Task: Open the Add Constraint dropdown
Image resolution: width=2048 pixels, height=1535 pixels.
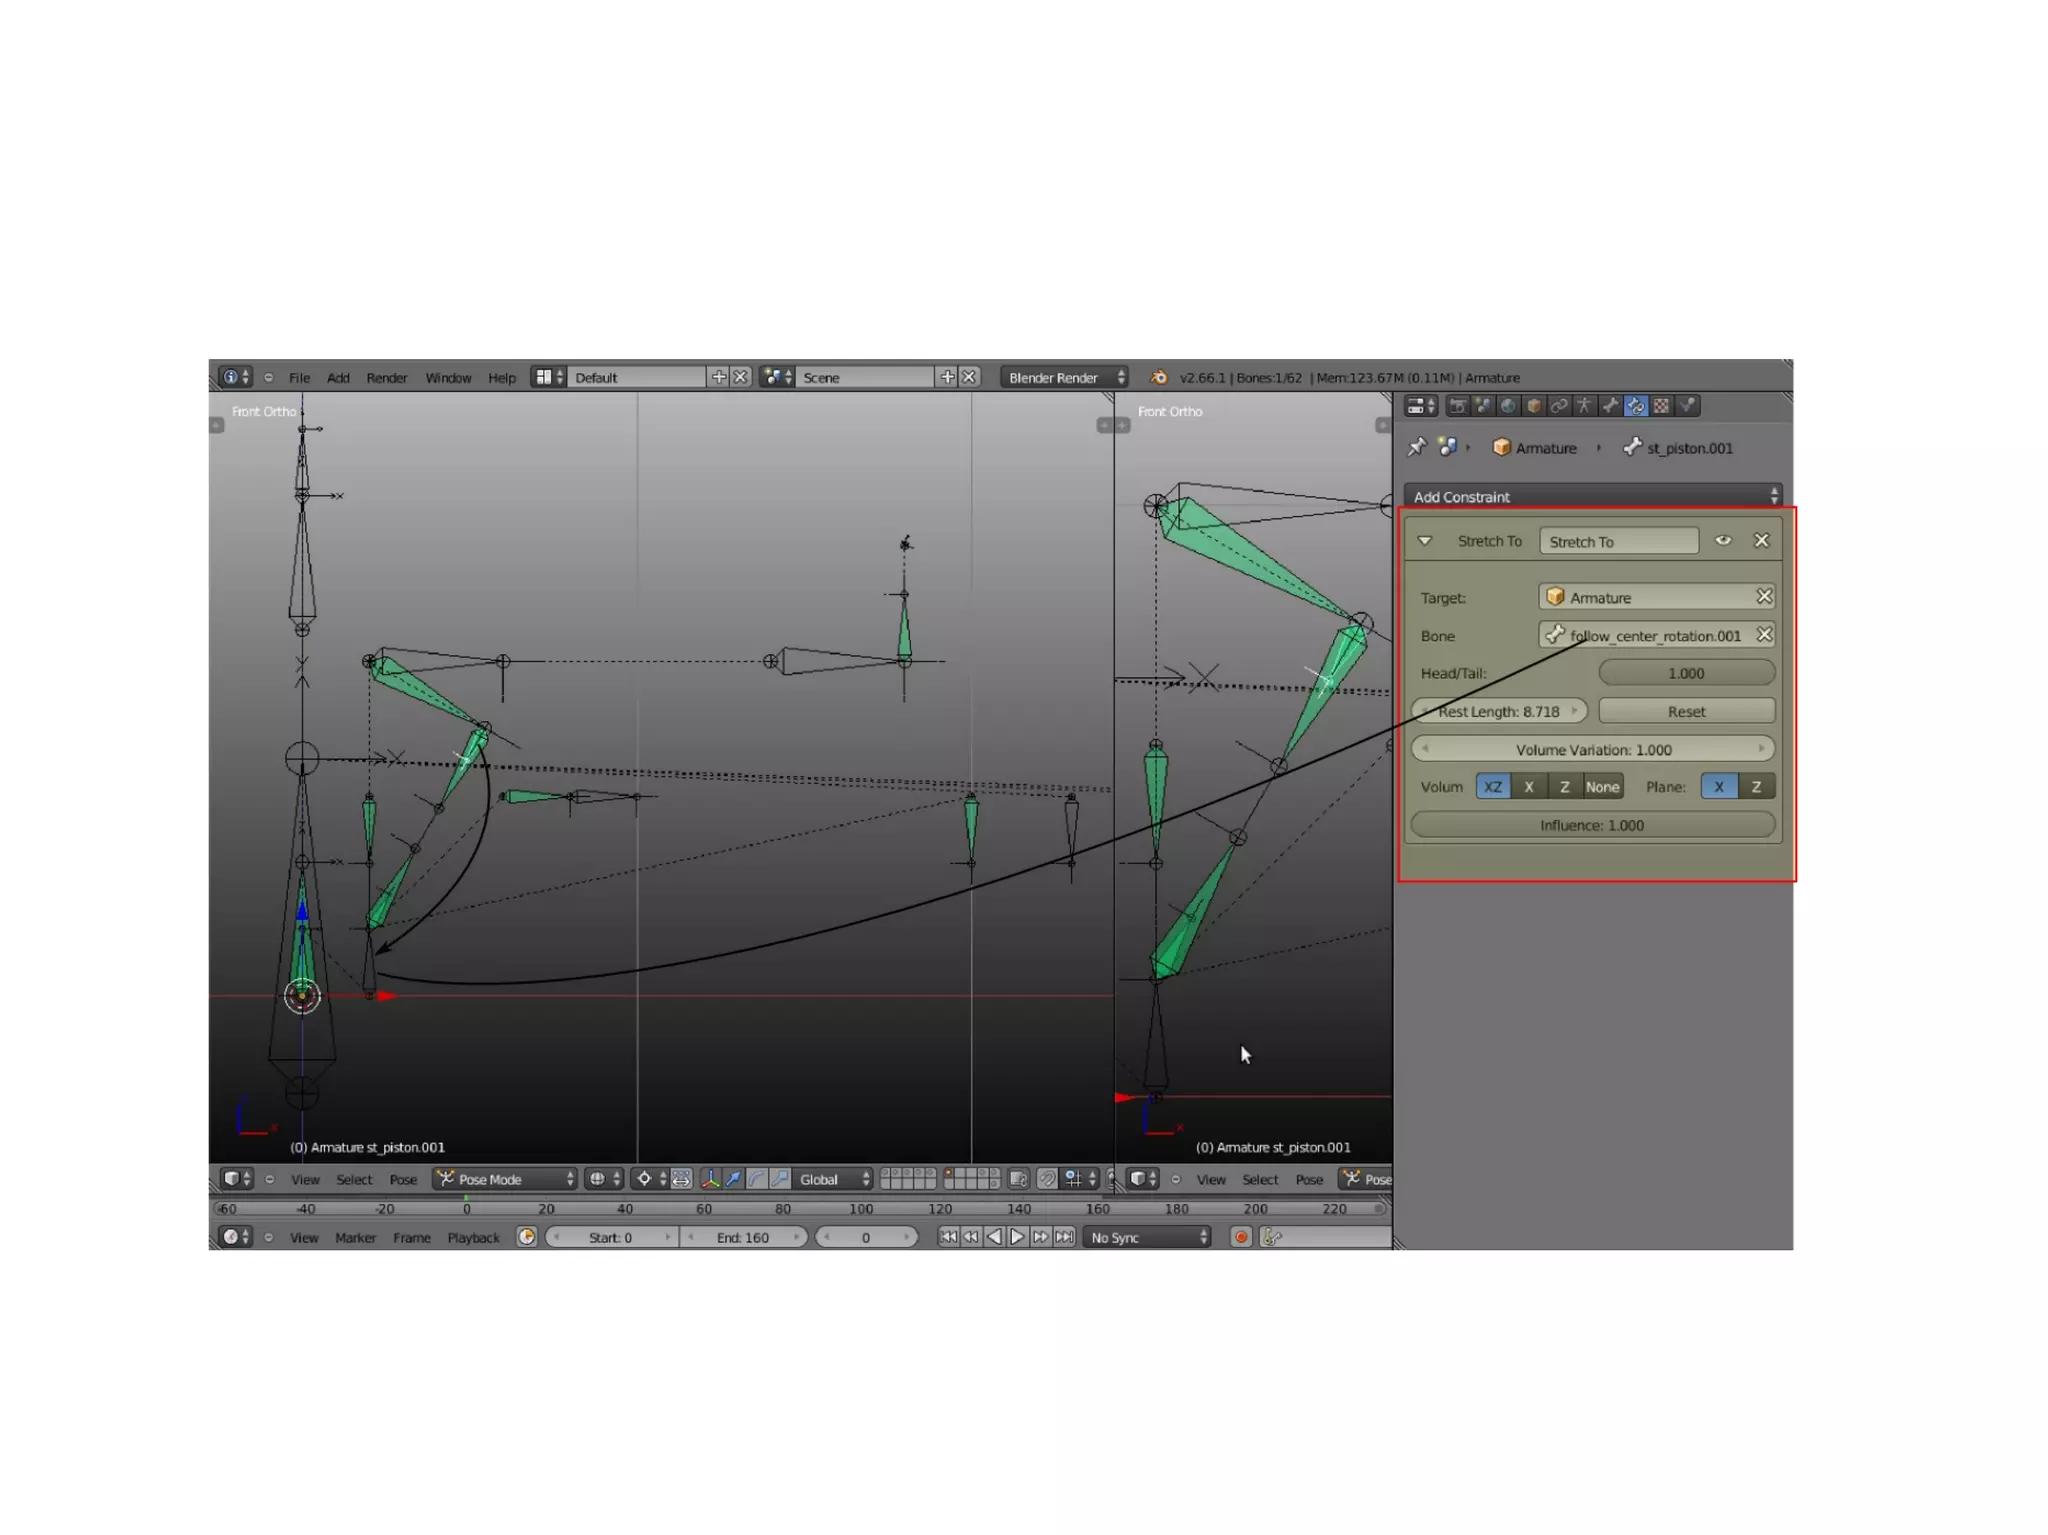Action: [x=1592, y=497]
